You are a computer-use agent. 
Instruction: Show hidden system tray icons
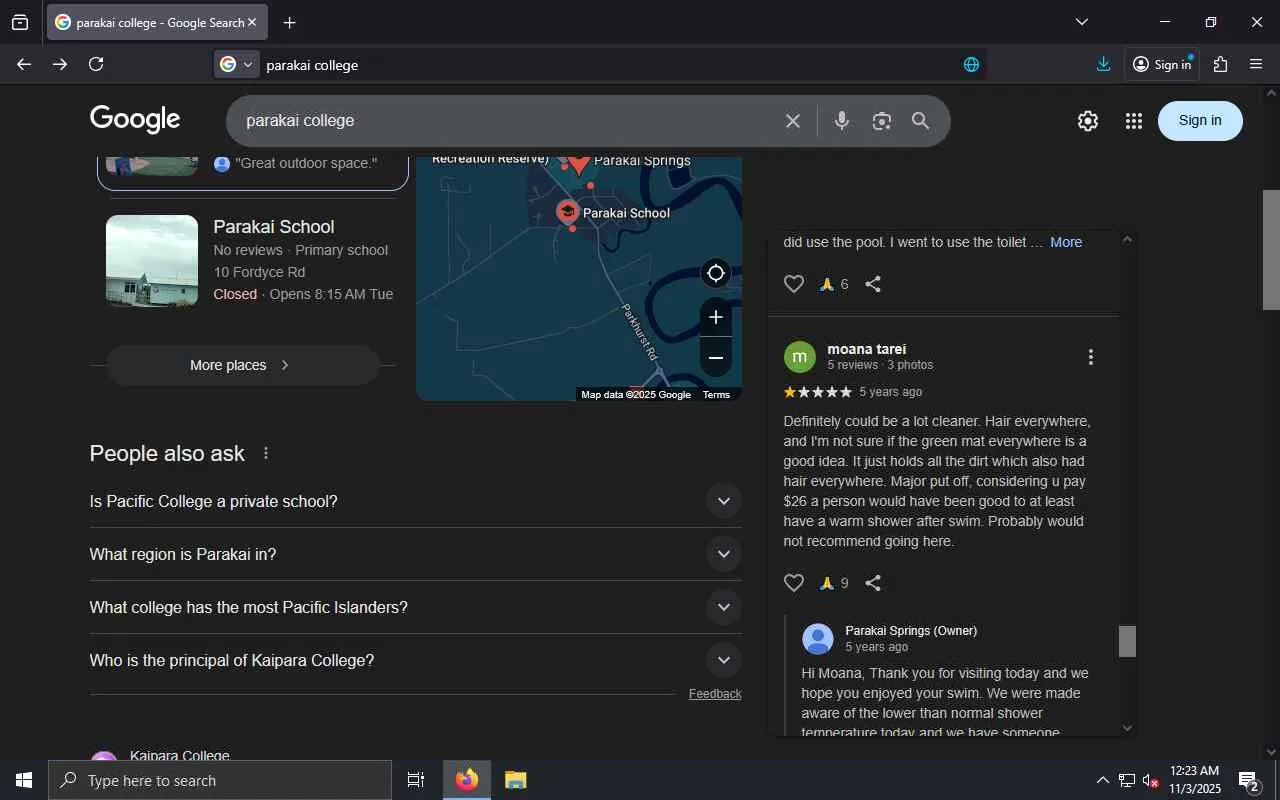[x=1102, y=780]
